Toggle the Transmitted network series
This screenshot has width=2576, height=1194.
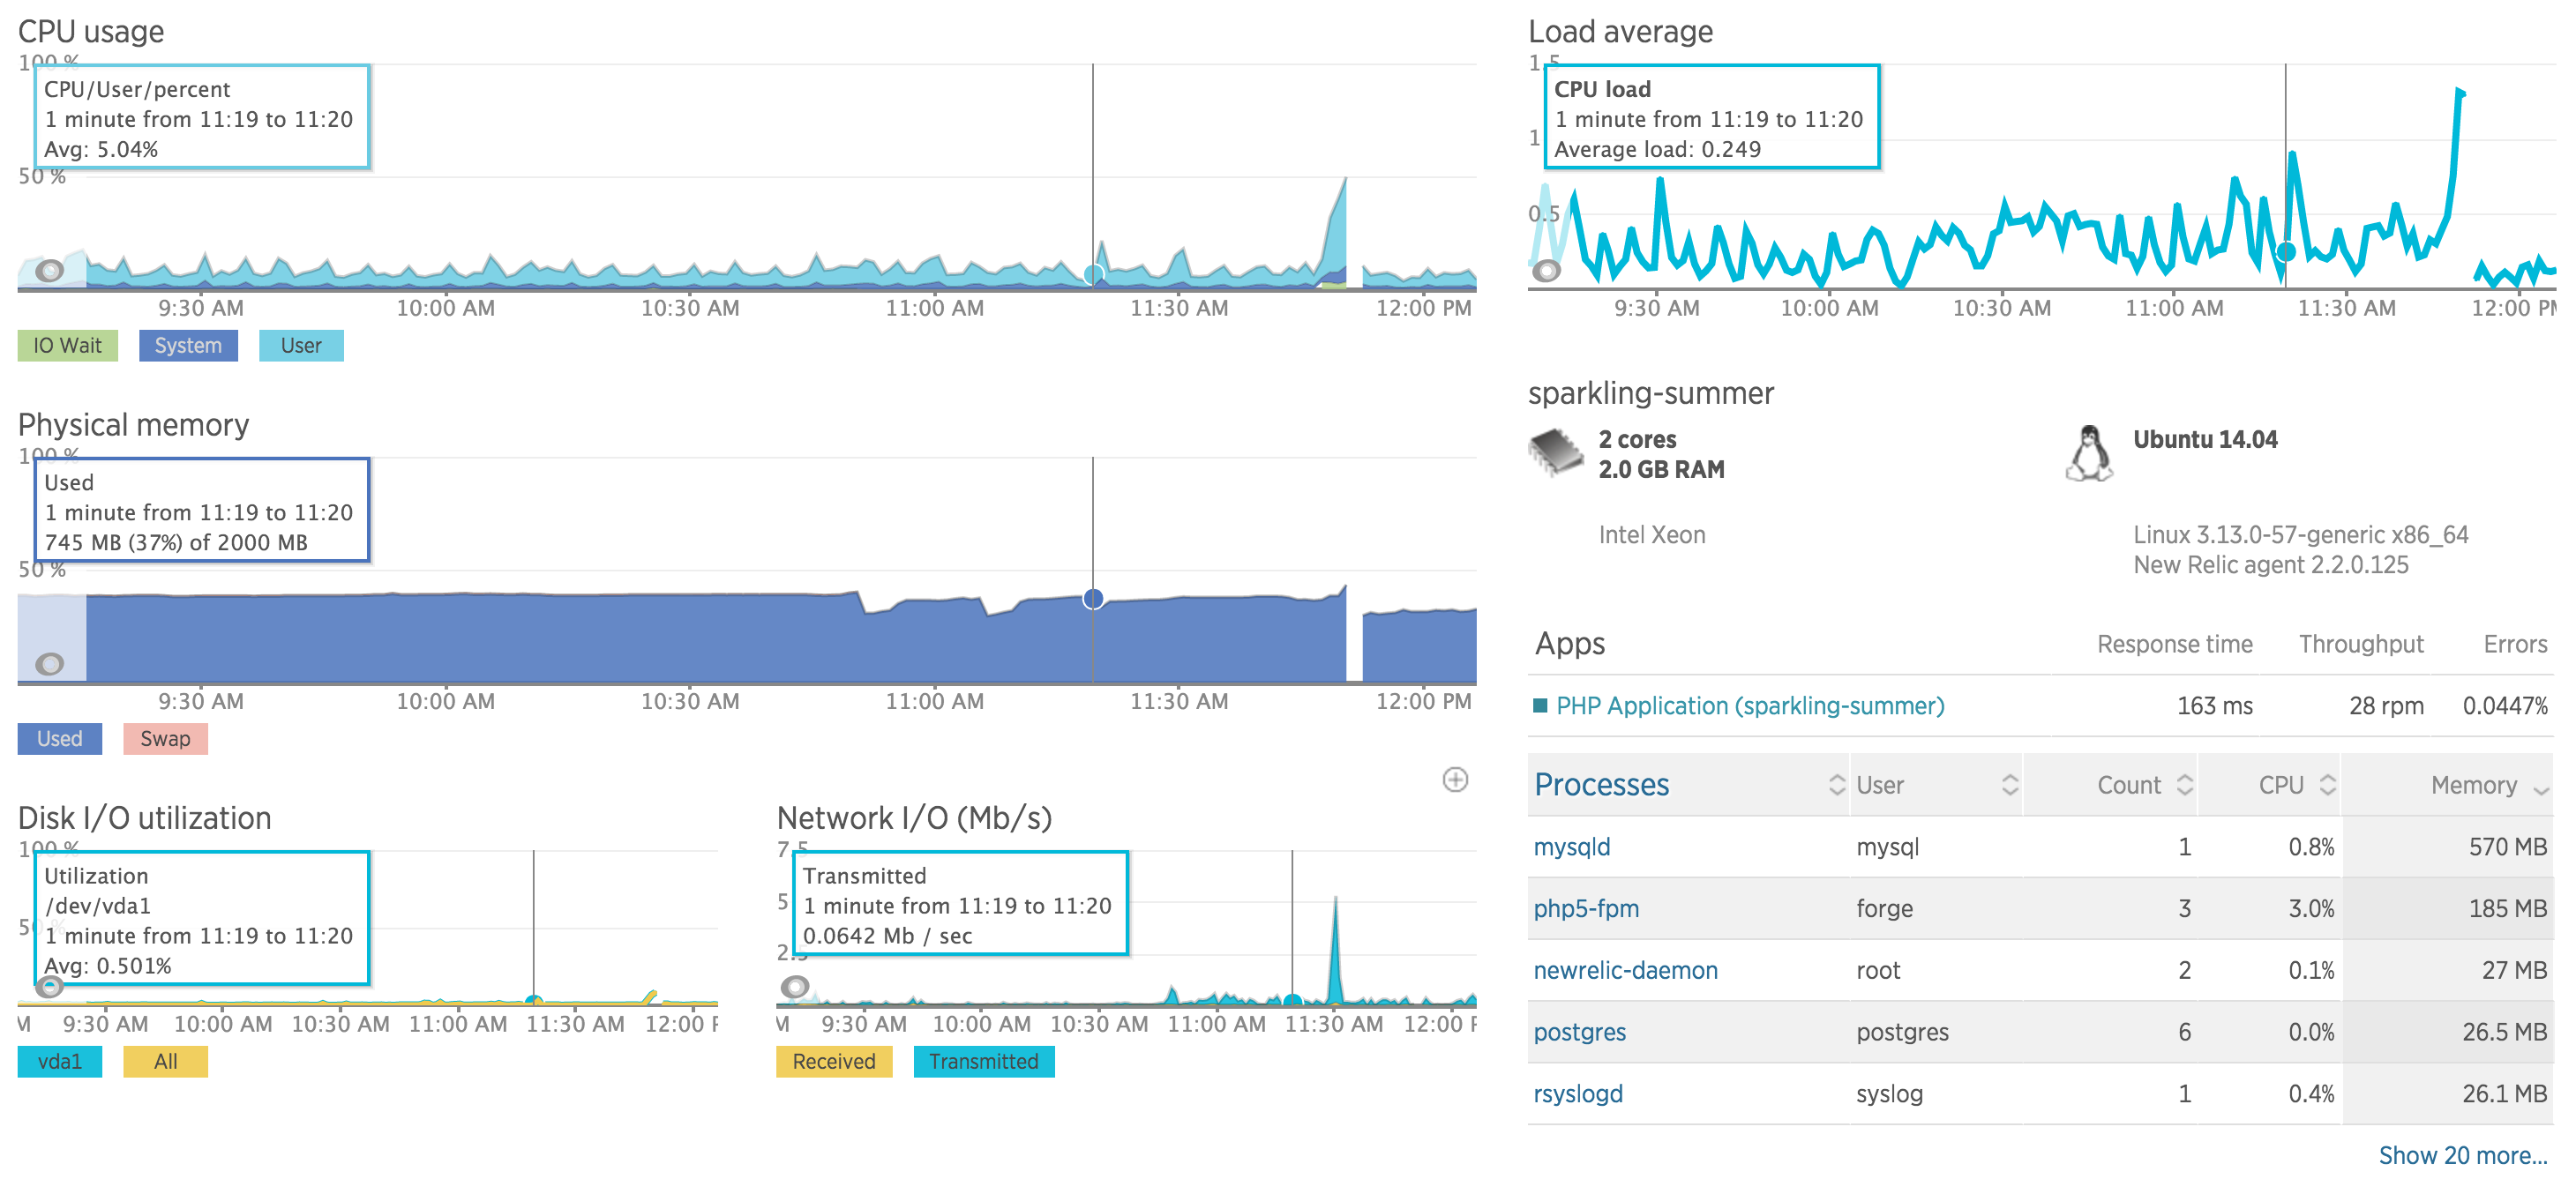pos(984,1062)
